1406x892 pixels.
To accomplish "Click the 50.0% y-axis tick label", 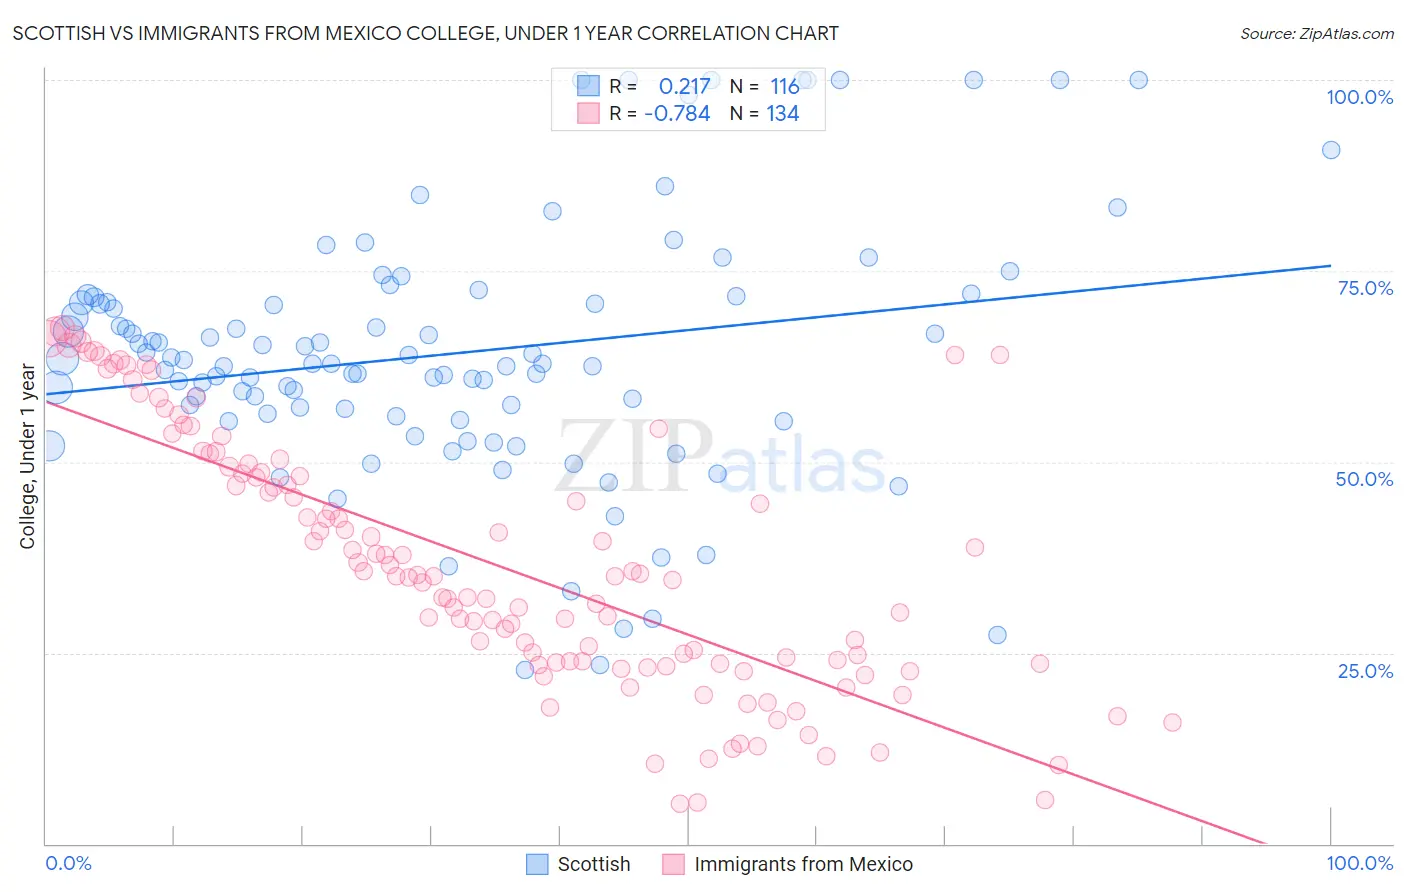I will pos(1364,479).
